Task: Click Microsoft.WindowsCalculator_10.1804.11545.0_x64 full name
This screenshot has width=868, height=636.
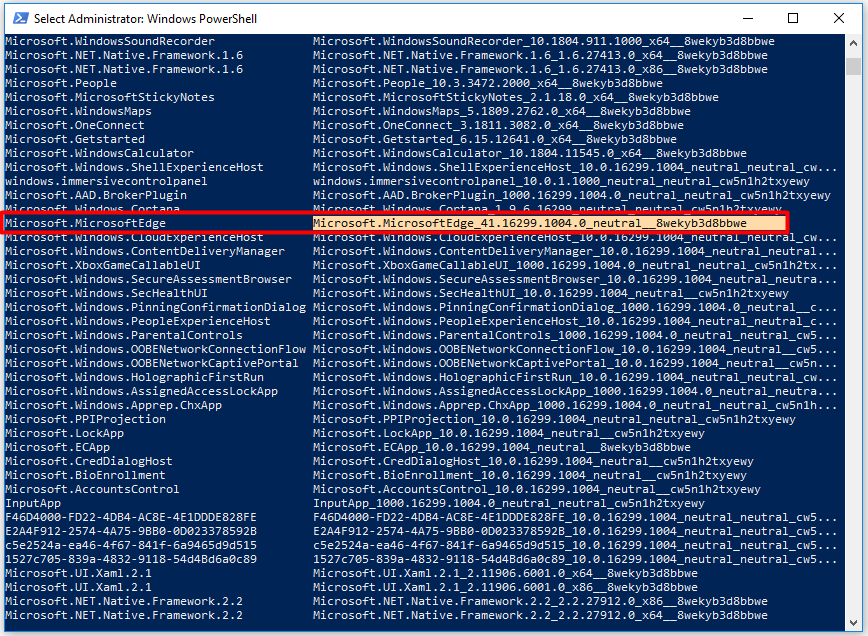Action: [x=530, y=153]
